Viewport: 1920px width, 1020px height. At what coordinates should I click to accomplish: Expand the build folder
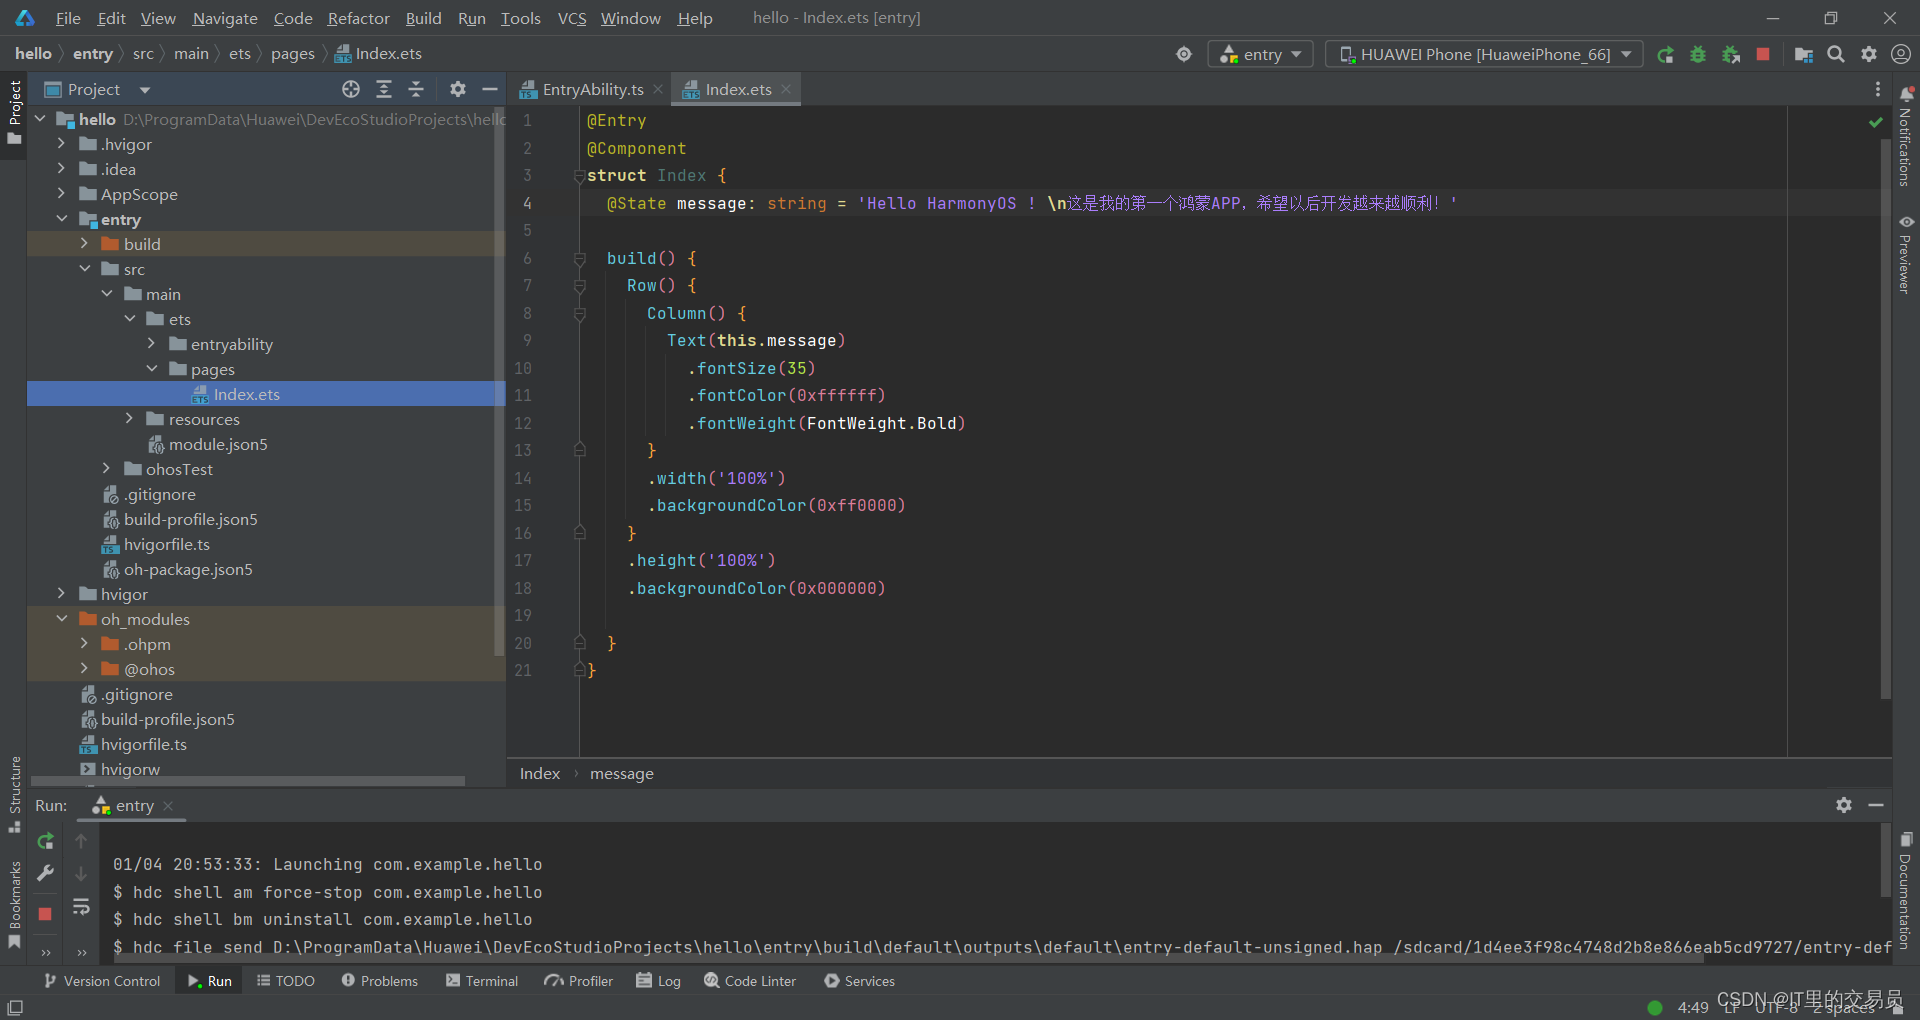pos(84,244)
